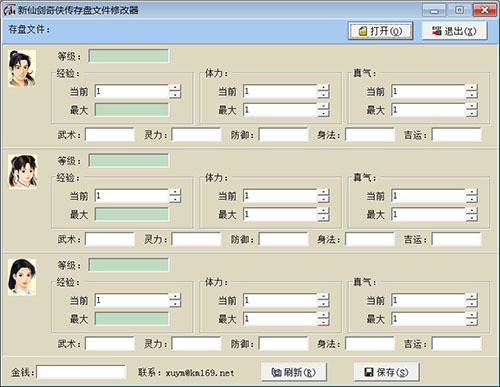Screen dimensions: 500x387
Task: Click third character's 体力 当前 spinner arrows
Action: [323, 300]
